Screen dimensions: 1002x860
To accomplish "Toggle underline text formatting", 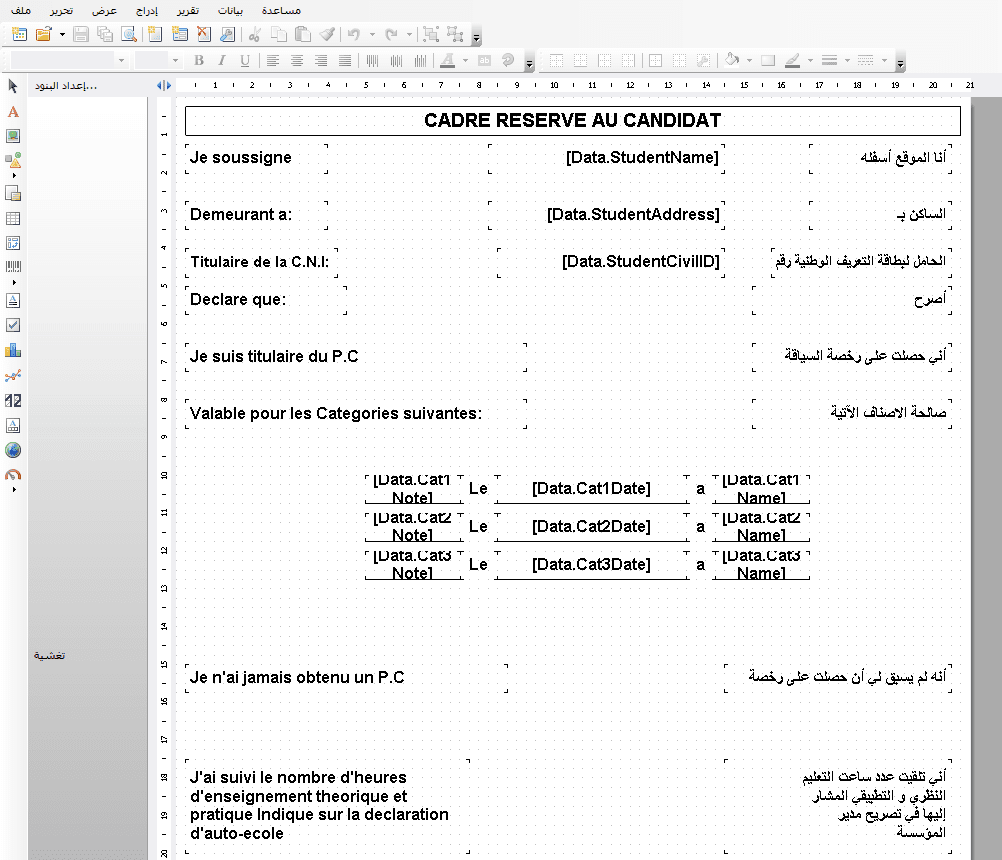I will (245, 60).
